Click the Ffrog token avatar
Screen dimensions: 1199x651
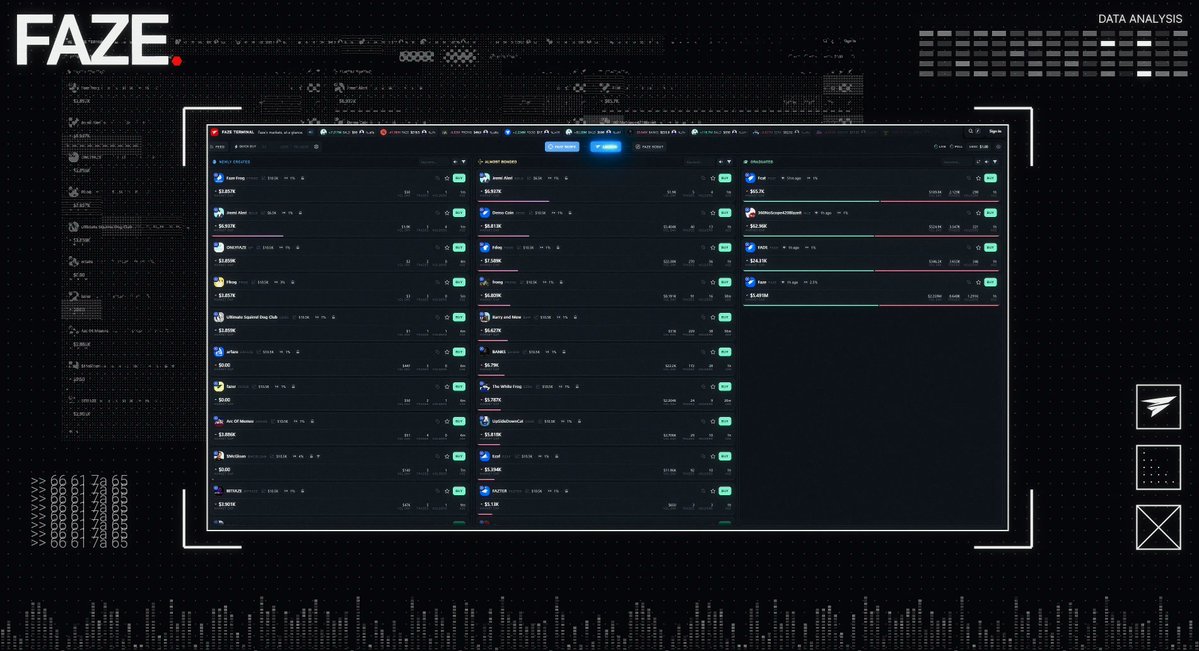coord(219,282)
